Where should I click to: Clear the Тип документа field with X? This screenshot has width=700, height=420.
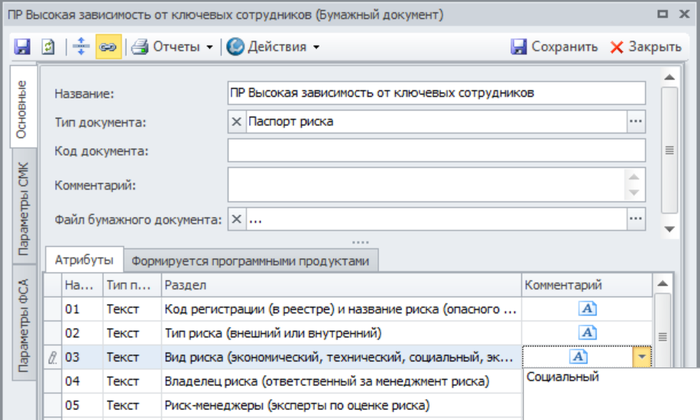[237, 122]
